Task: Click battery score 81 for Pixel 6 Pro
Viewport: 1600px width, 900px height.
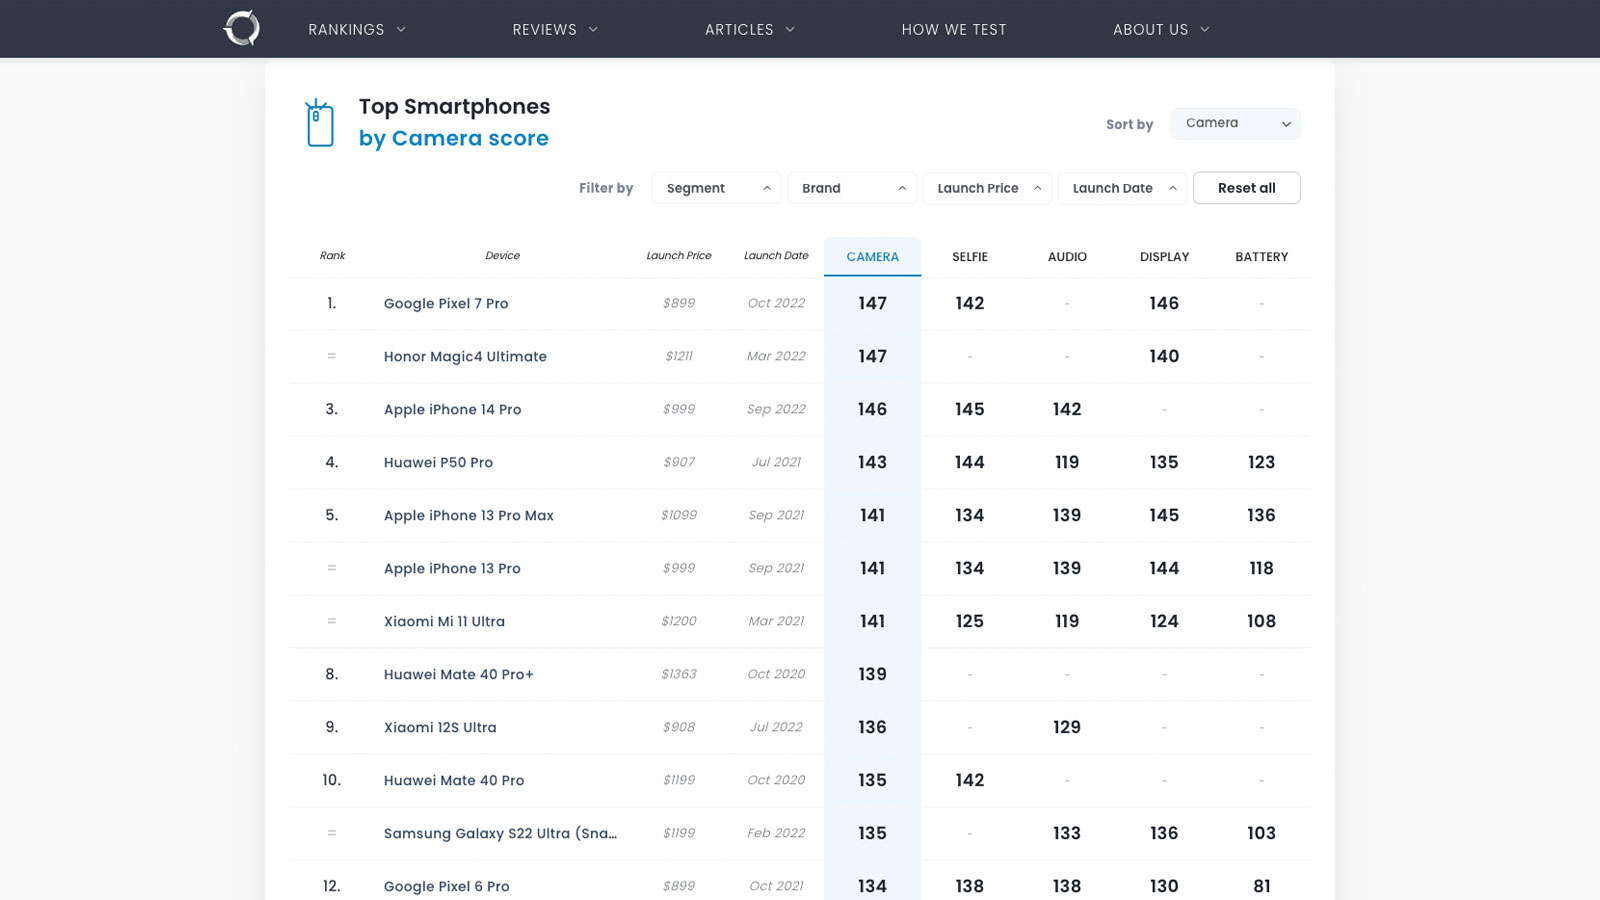Action: pos(1262,887)
